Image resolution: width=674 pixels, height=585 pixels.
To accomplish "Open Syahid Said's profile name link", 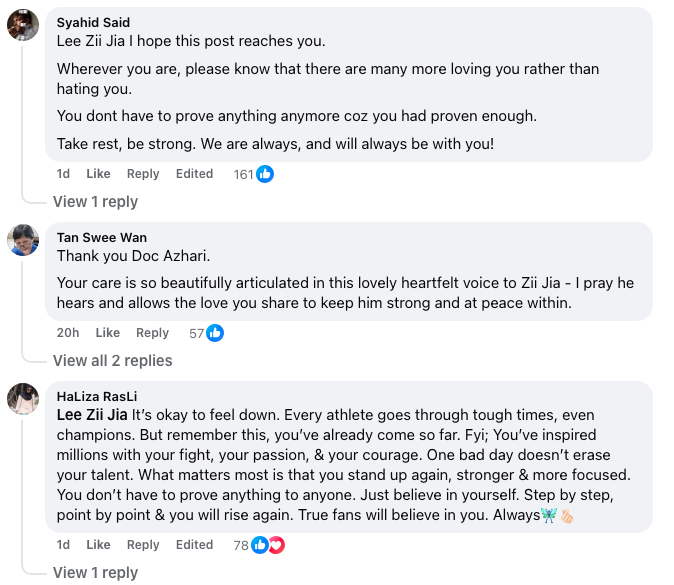I will tap(93, 22).
